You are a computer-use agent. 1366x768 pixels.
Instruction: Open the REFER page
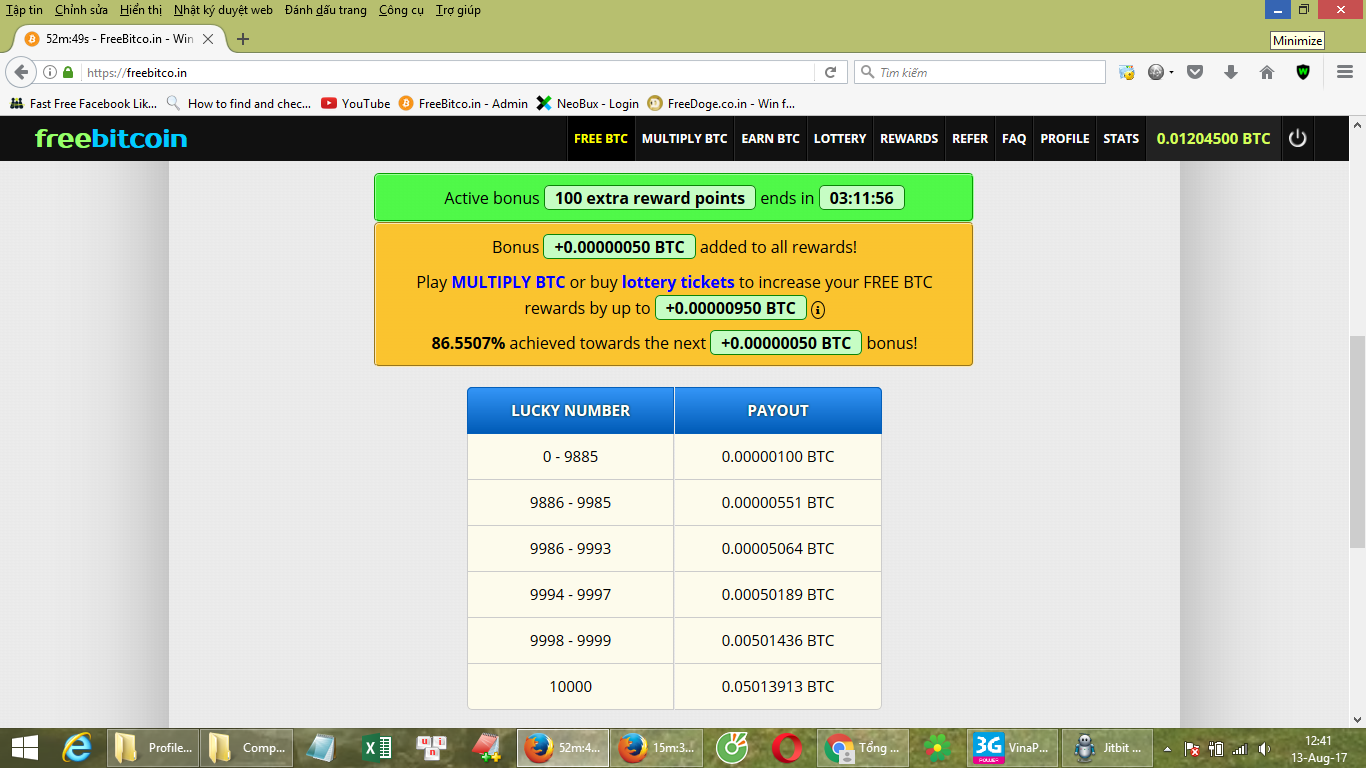(x=970, y=138)
